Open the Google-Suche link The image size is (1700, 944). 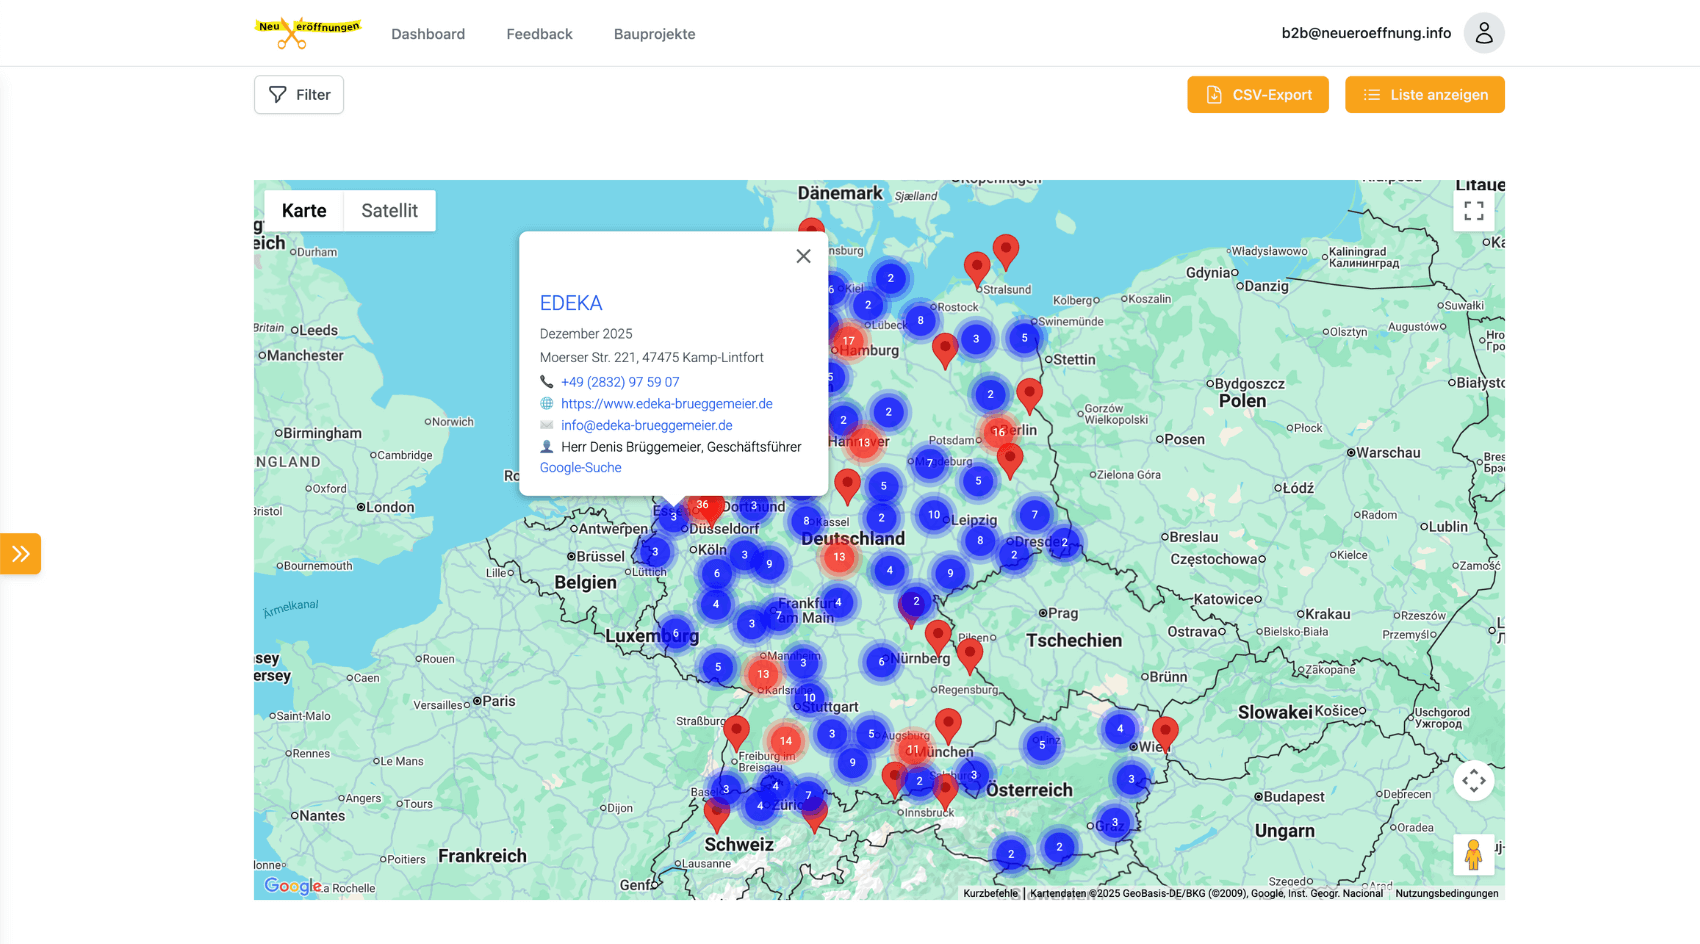tap(581, 467)
